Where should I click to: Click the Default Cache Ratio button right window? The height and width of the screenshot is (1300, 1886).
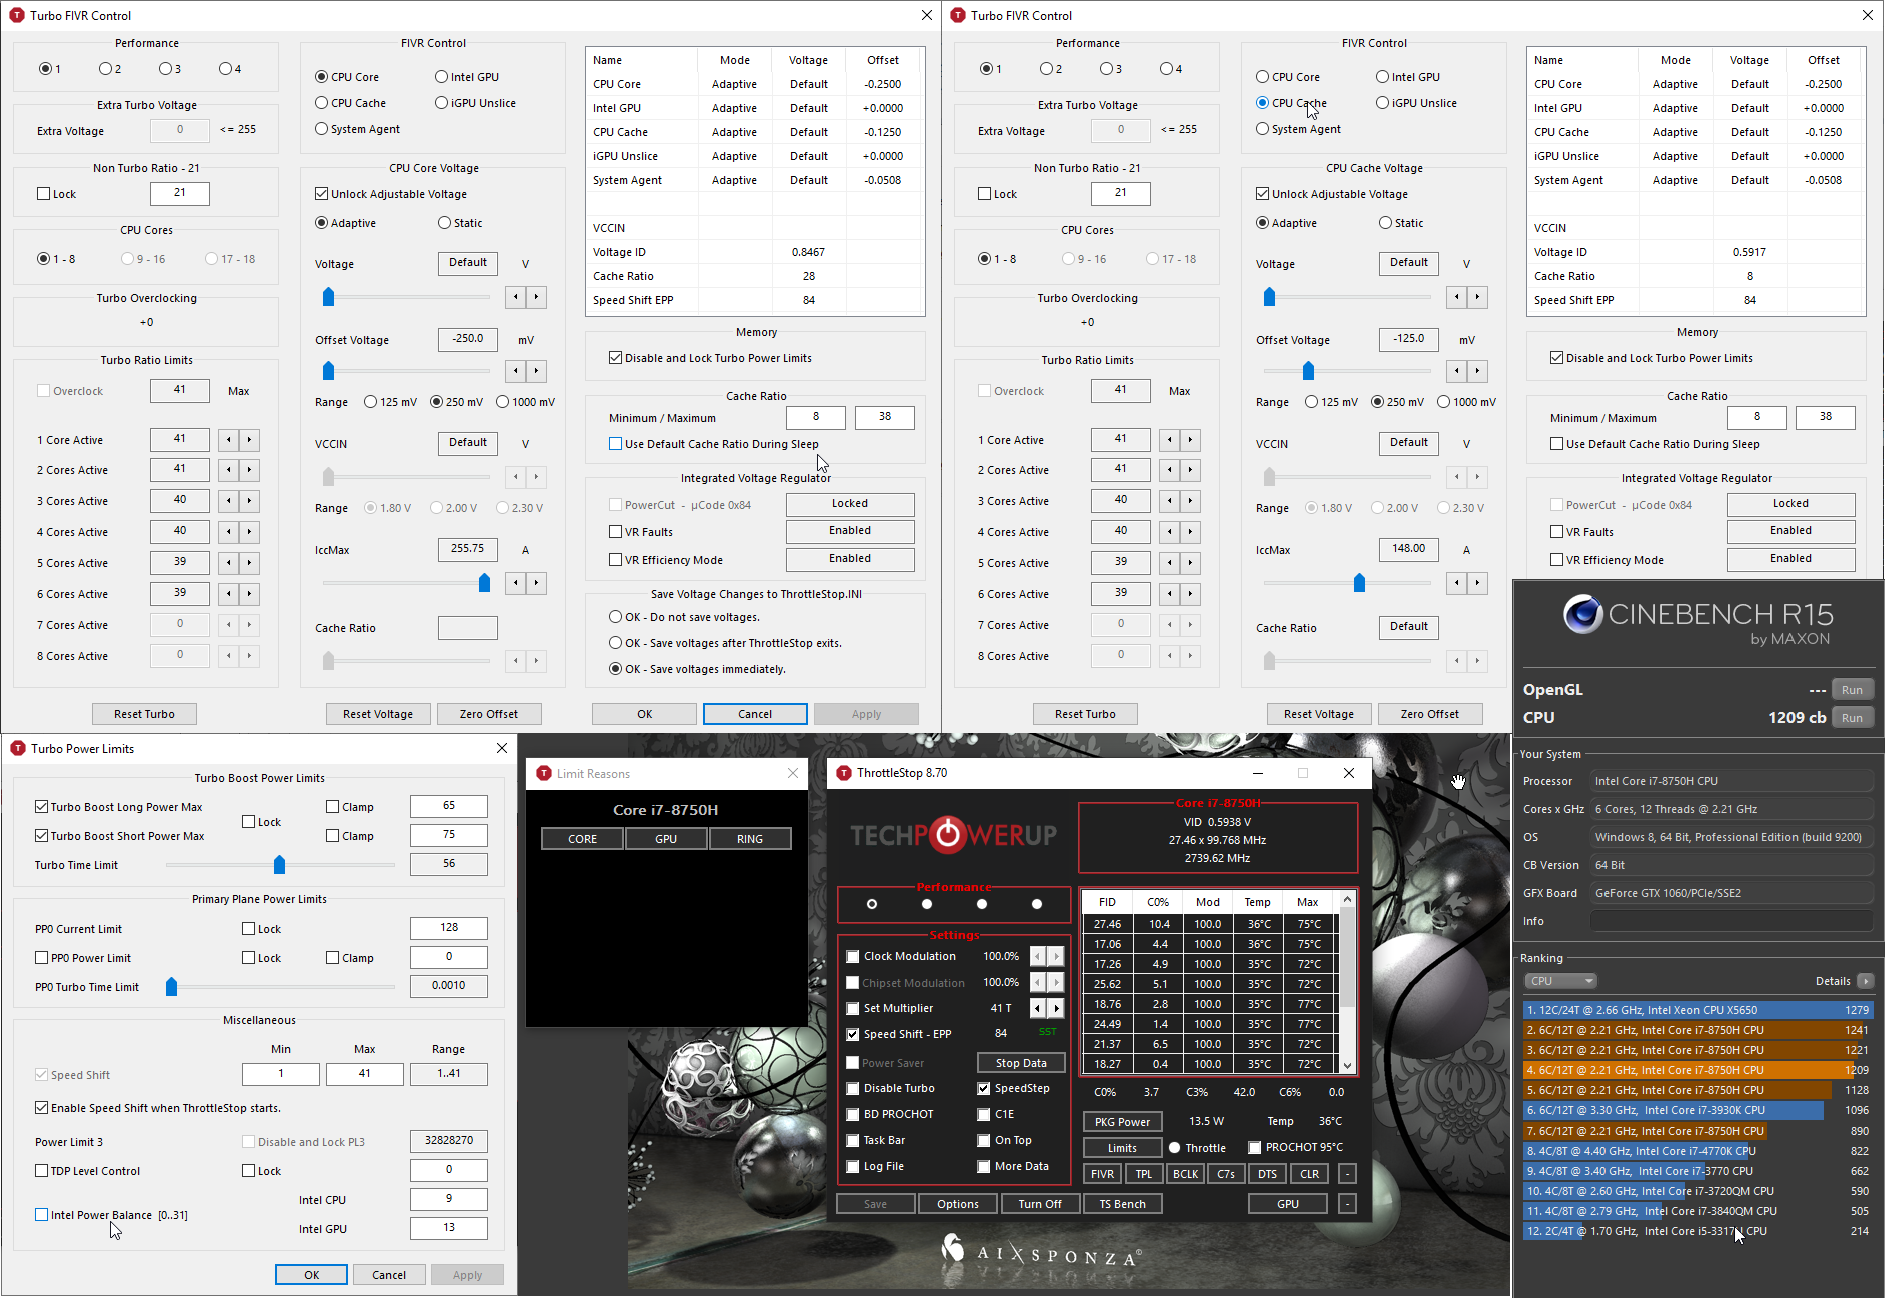click(1409, 627)
